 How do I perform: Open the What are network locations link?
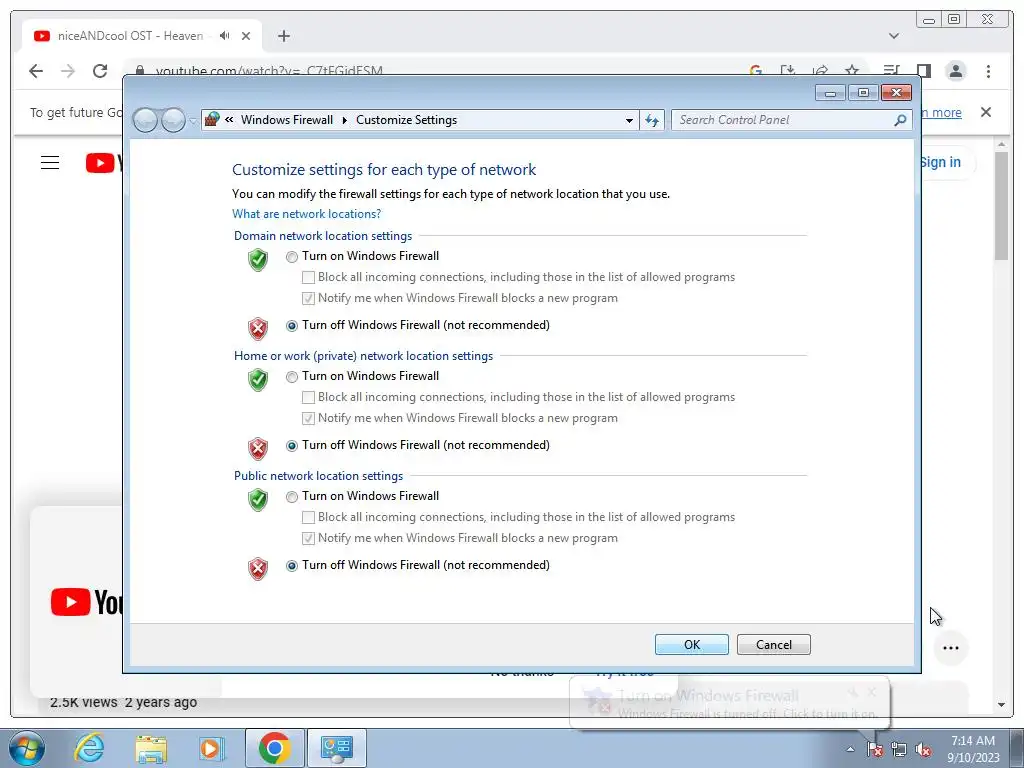point(306,214)
